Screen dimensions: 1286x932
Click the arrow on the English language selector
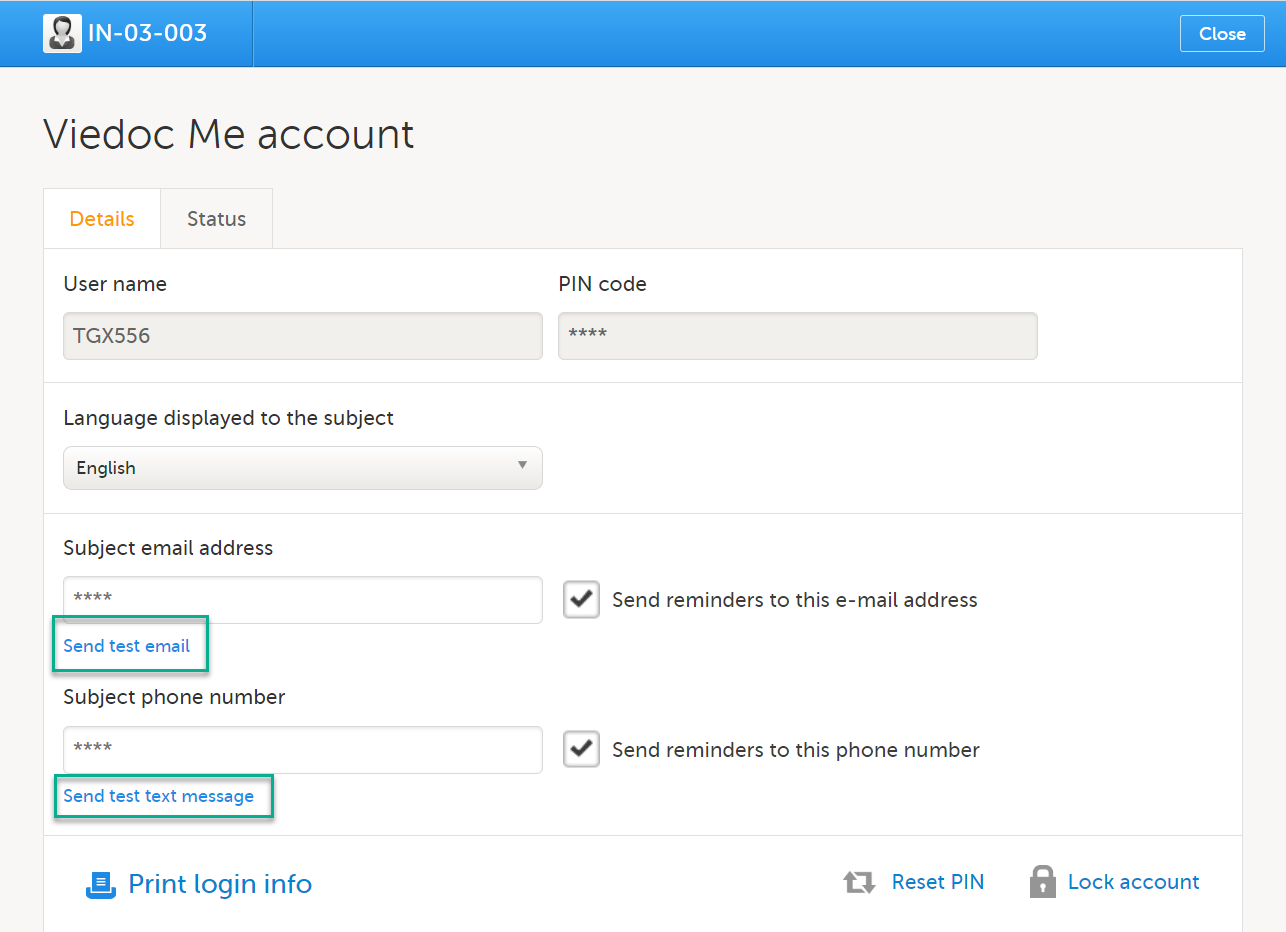click(x=522, y=466)
